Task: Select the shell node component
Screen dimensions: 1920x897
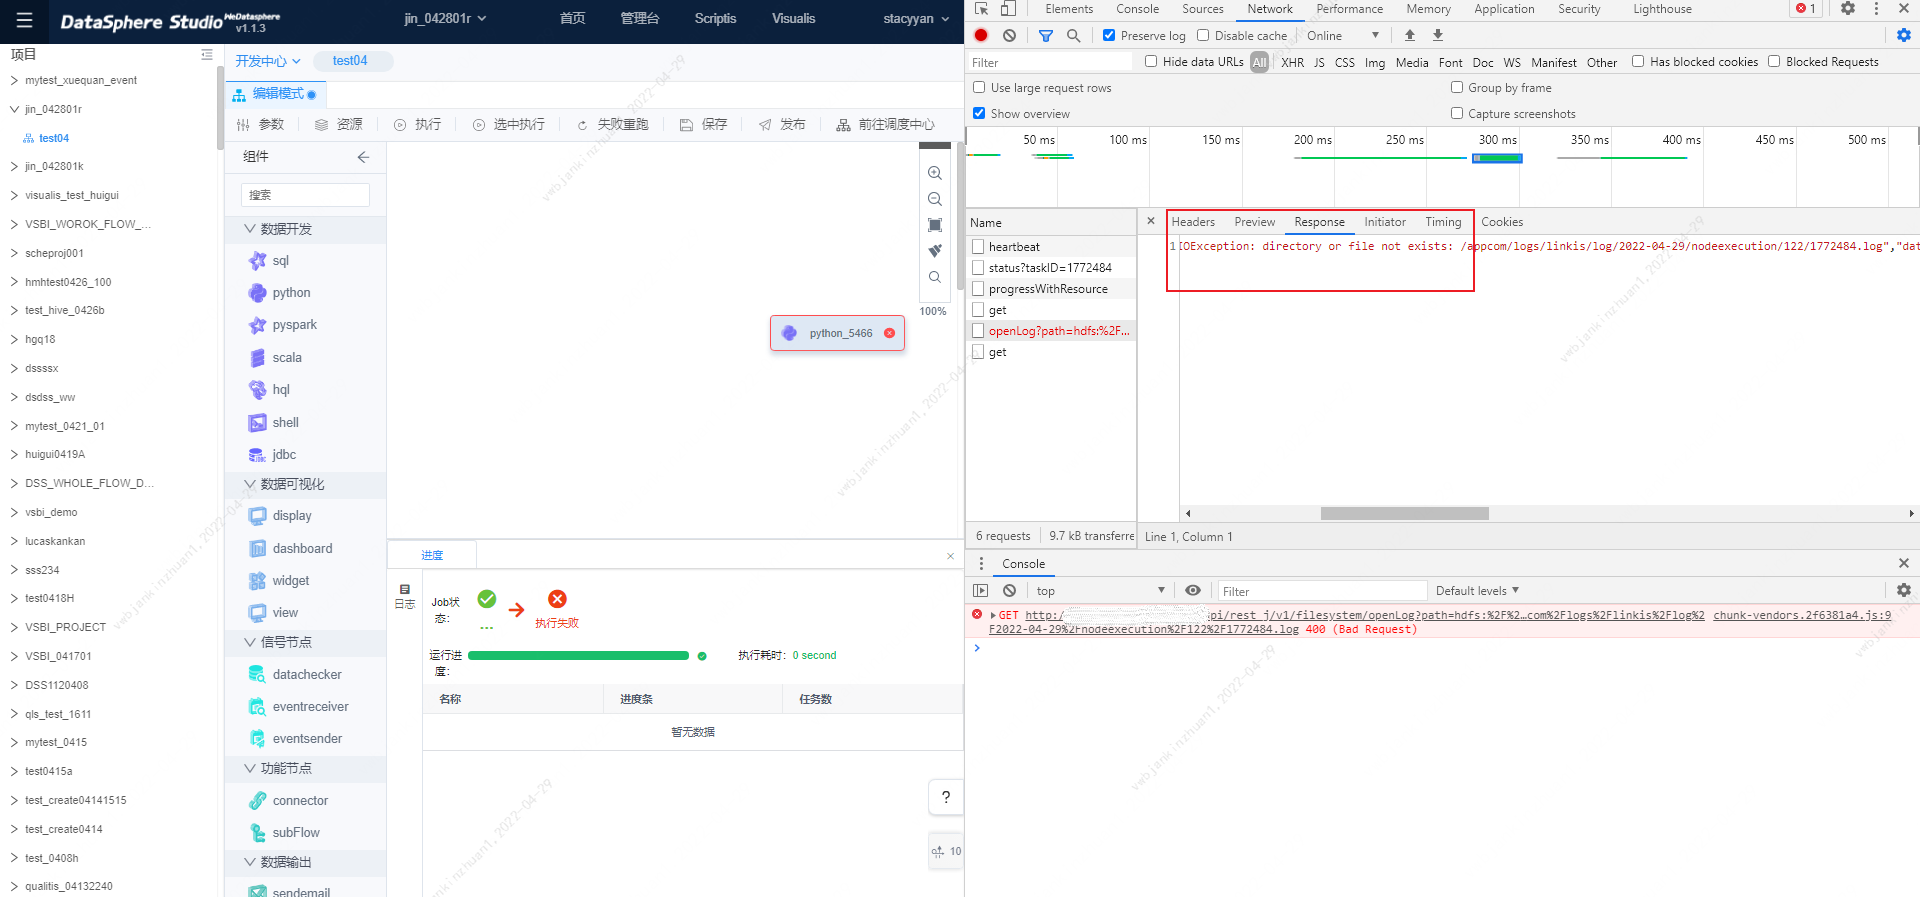Action: 274,423
